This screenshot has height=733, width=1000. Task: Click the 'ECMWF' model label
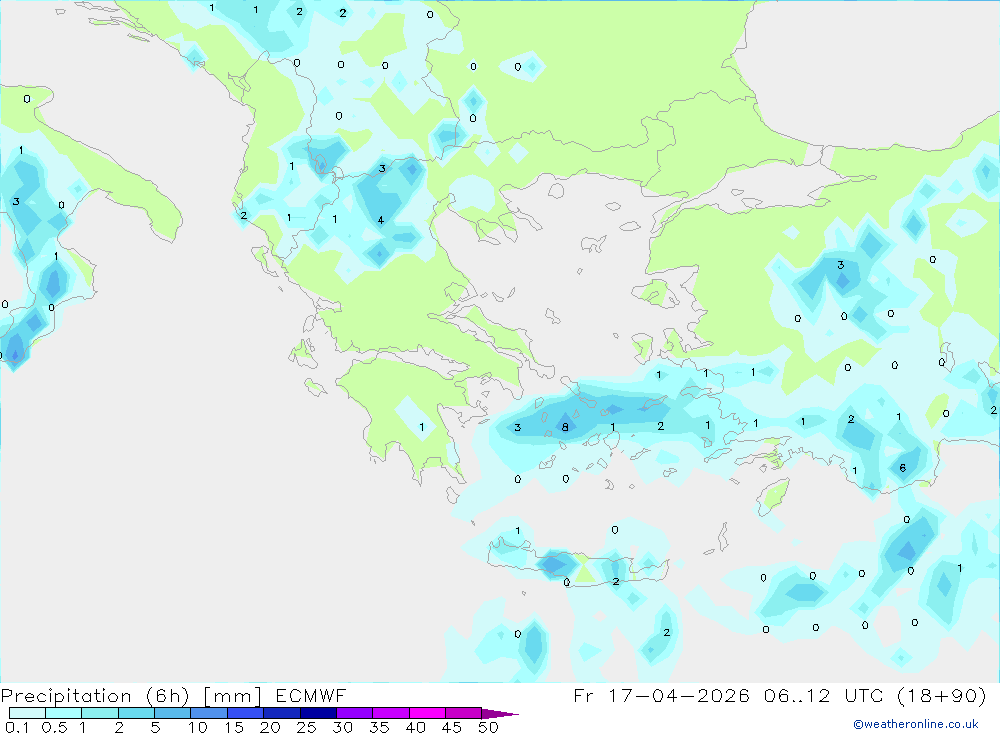coord(311,695)
